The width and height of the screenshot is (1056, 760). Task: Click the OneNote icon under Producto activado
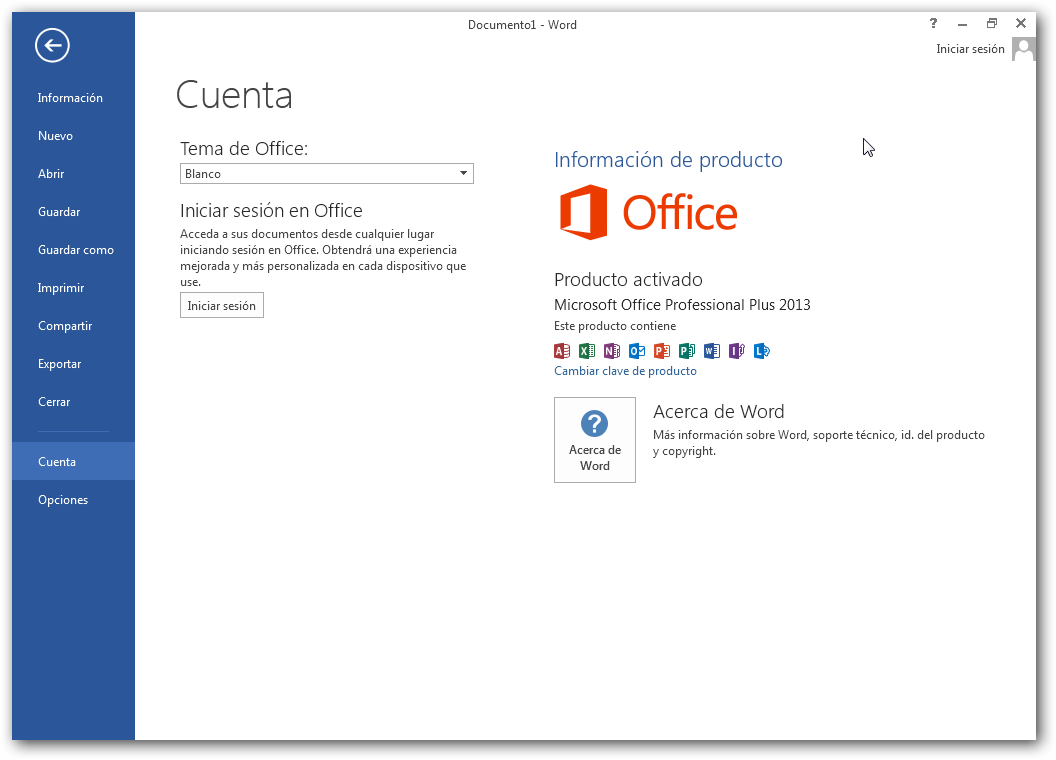tap(611, 351)
